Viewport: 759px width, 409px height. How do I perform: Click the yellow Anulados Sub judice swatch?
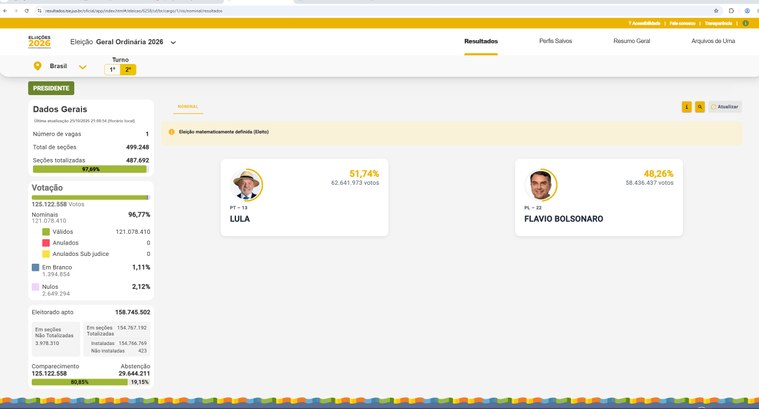click(x=46, y=254)
